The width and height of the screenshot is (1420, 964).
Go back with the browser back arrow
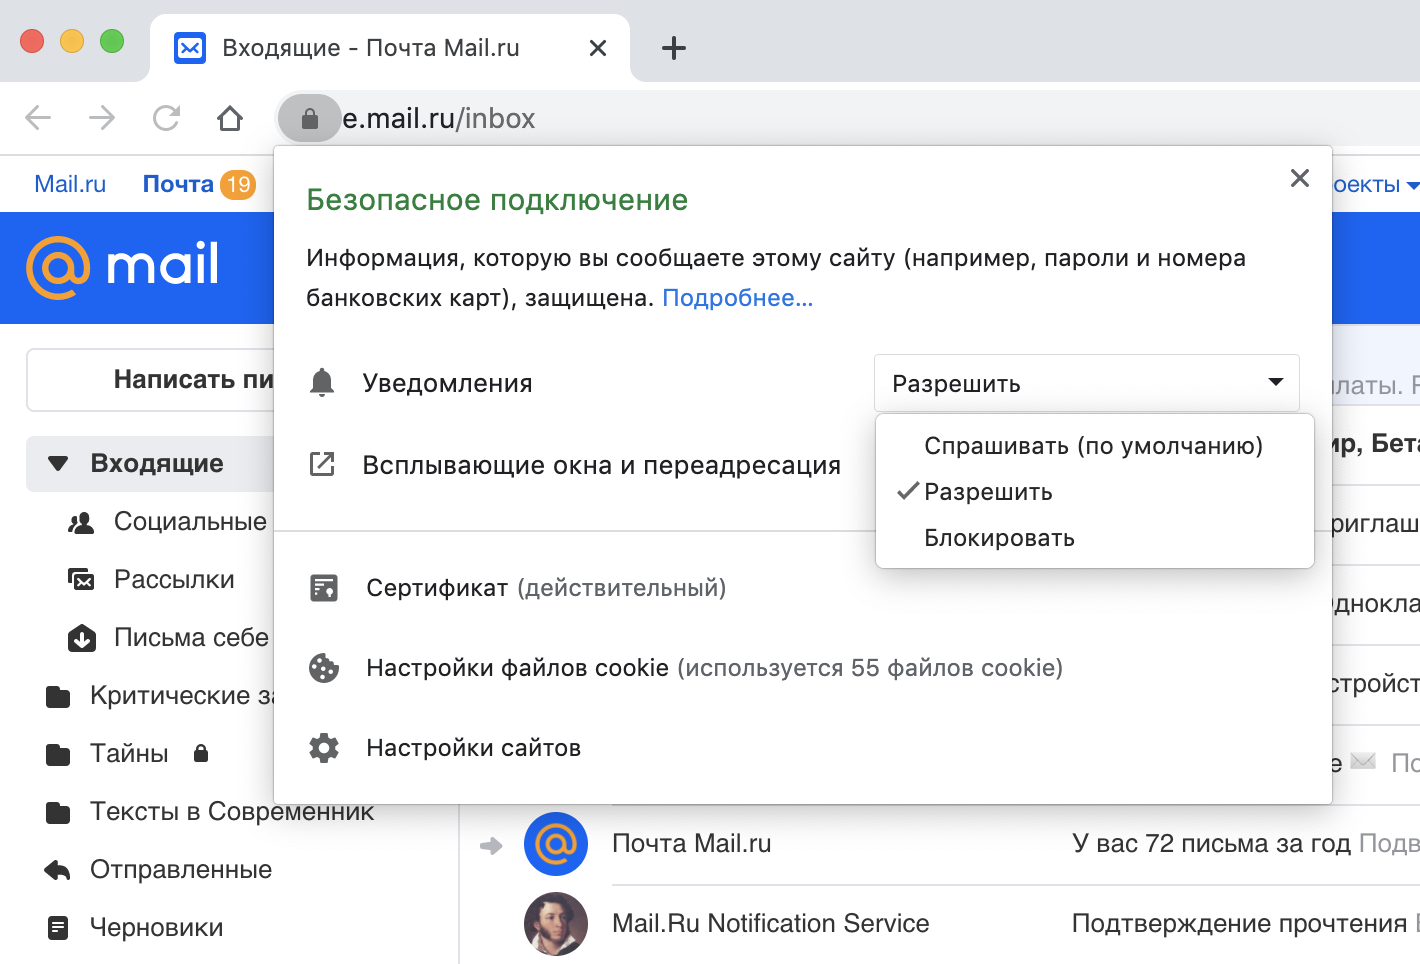click(38, 118)
